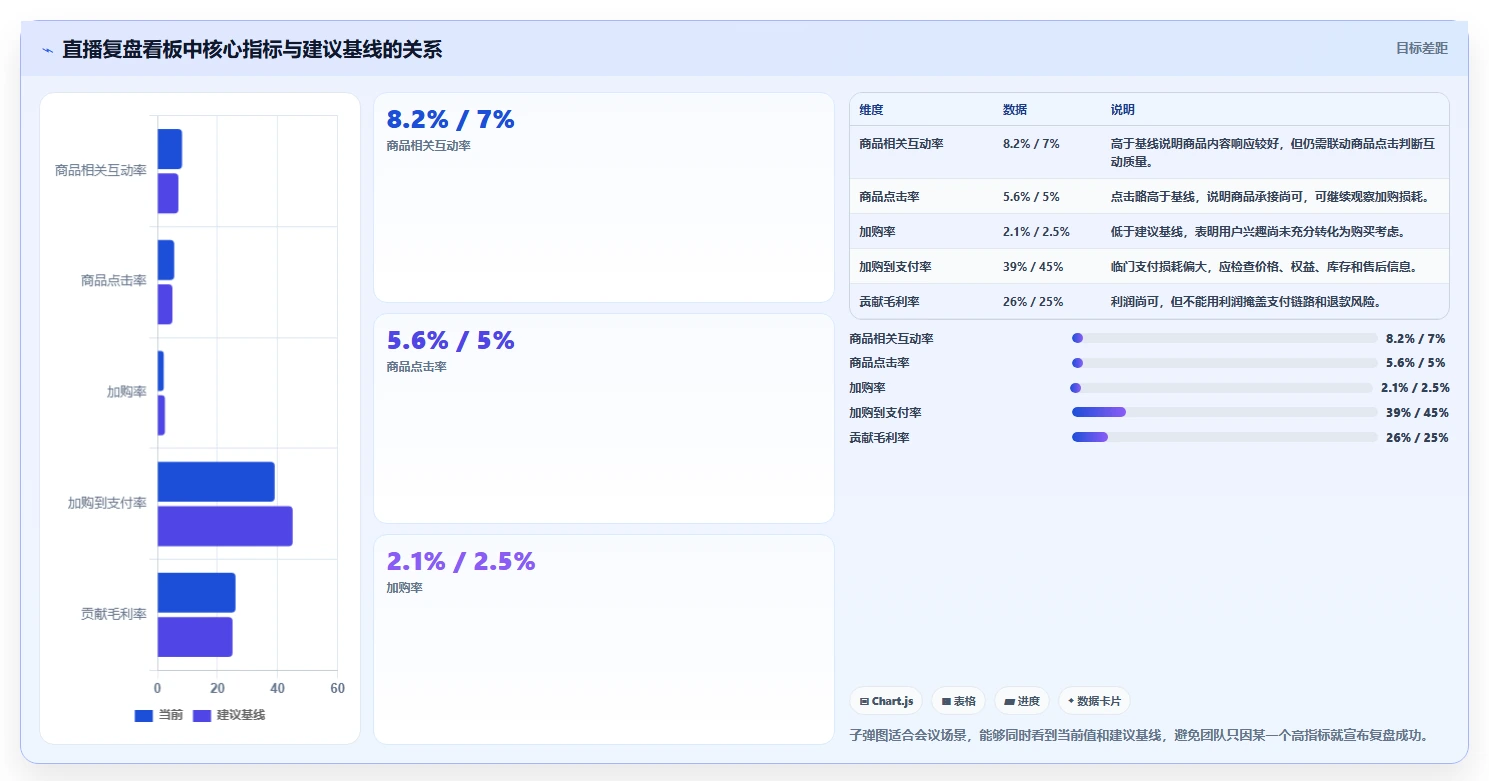The width and height of the screenshot is (1489, 781).
Task: Click the 贡献毛利率 table row name
Action: point(889,302)
